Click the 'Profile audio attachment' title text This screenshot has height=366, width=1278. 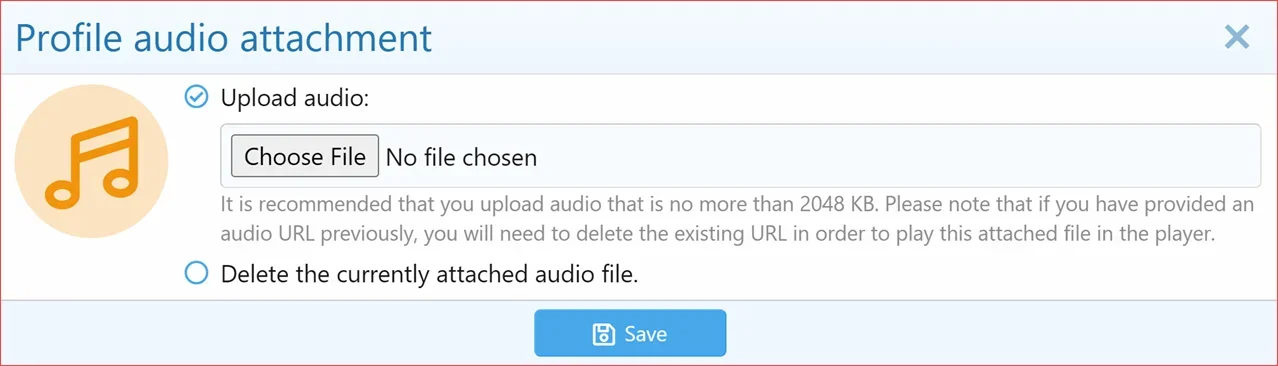click(224, 38)
